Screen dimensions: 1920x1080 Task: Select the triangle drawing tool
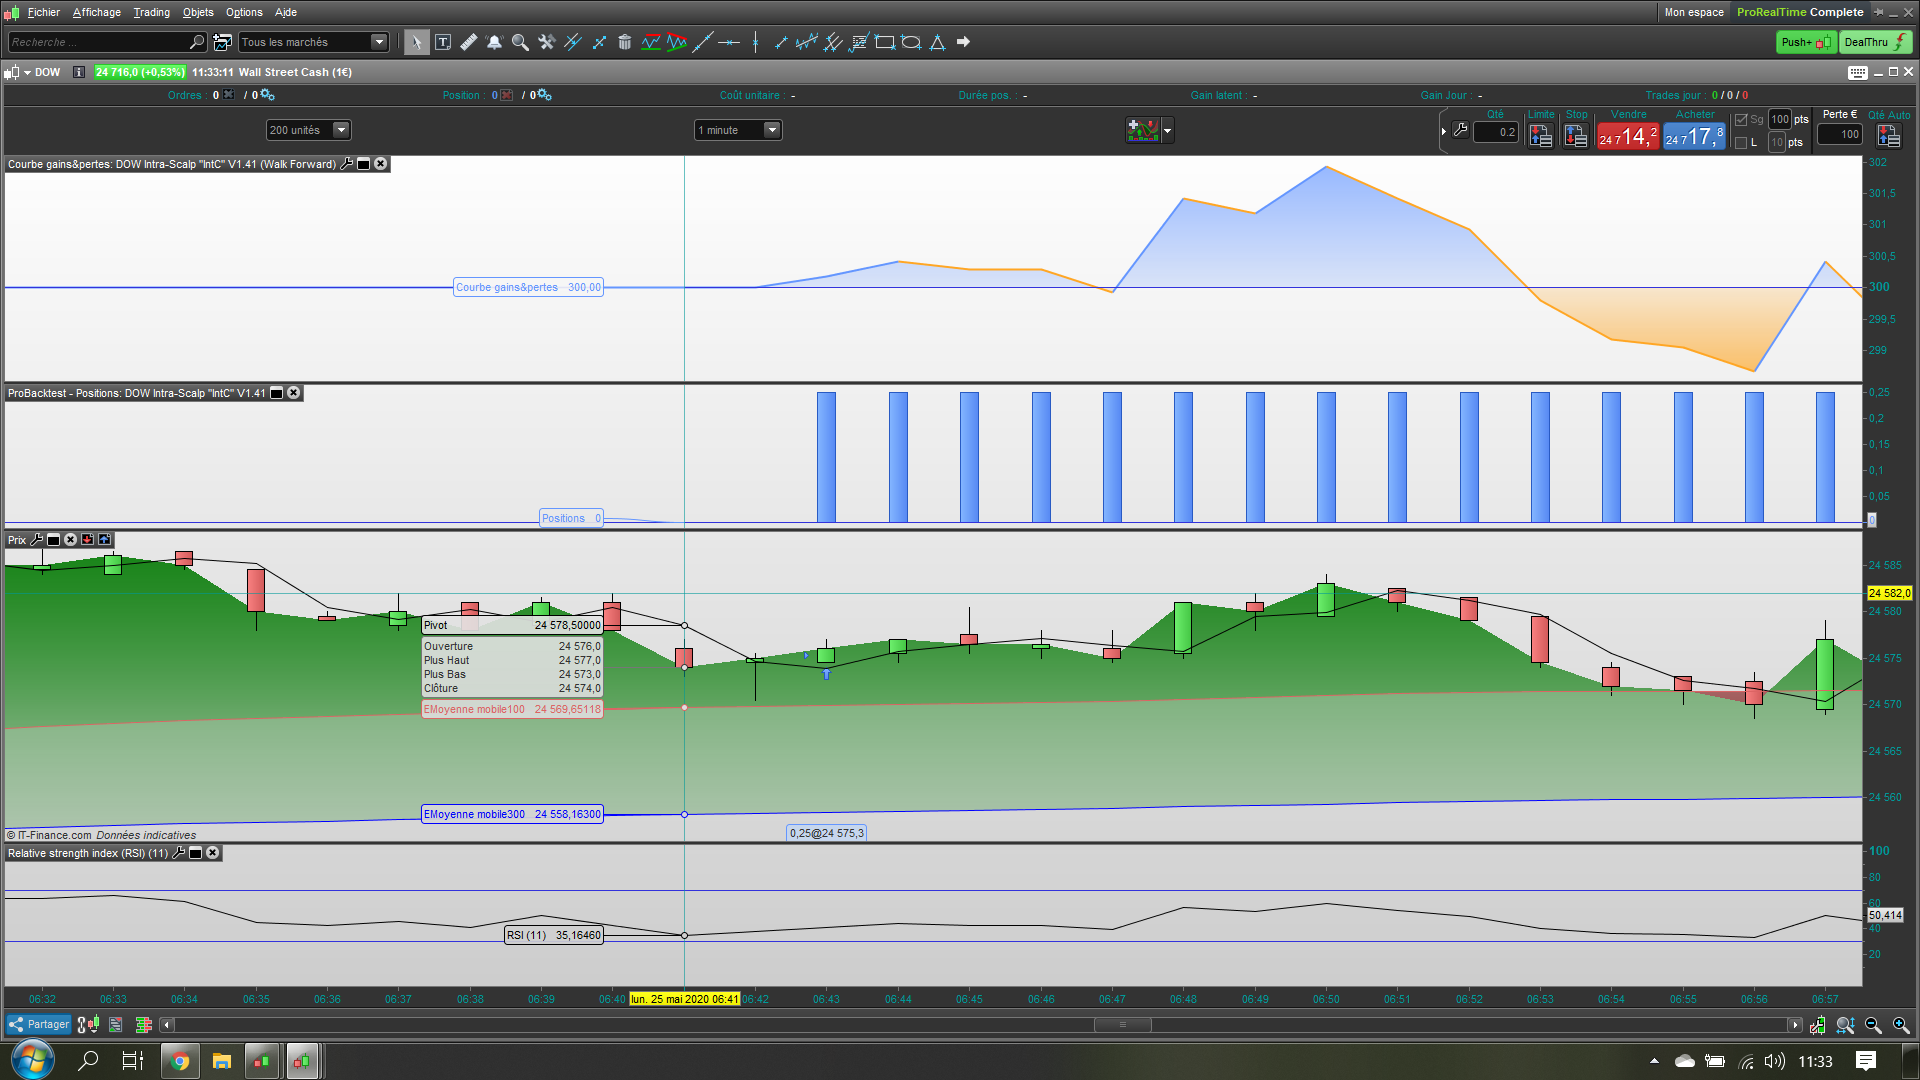point(937,42)
